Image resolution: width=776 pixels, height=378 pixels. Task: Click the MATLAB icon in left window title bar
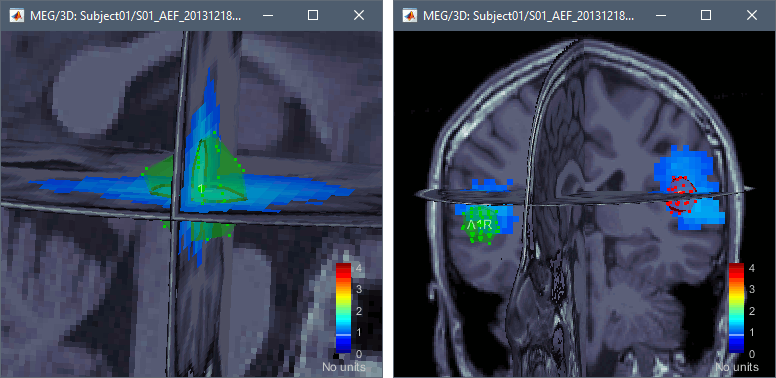17,16
